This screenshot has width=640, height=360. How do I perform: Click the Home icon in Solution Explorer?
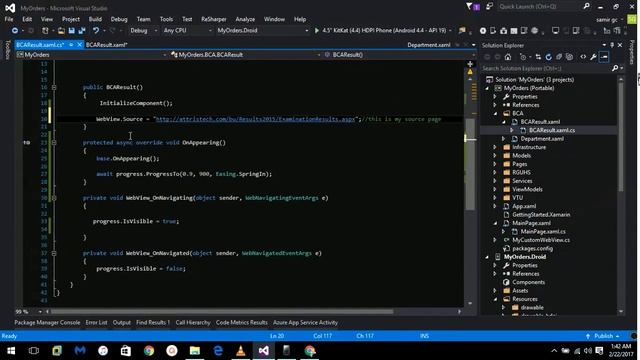pyautogui.click(x=508, y=57)
